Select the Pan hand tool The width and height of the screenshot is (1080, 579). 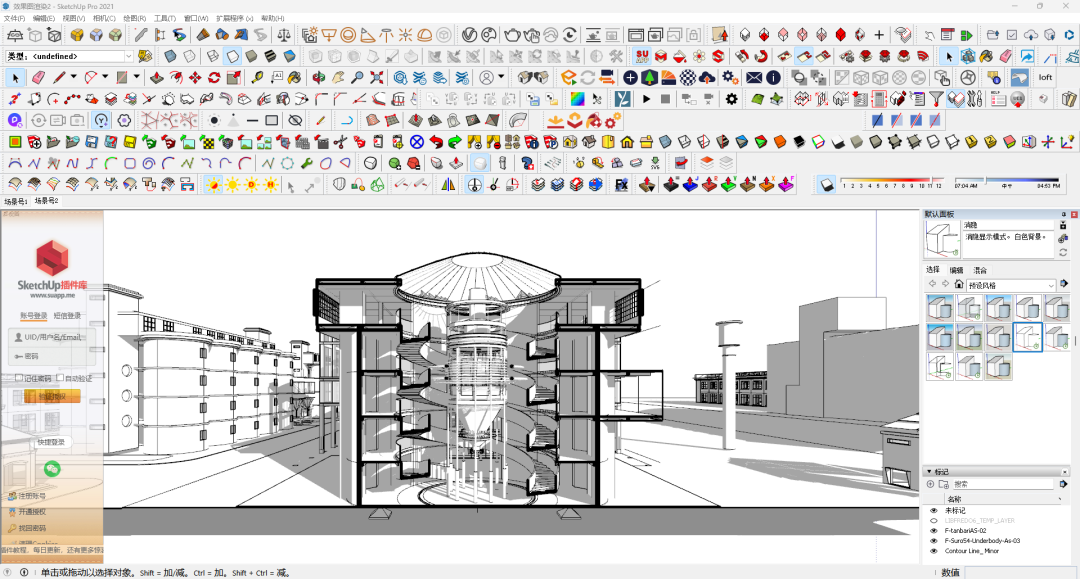pos(338,78)
